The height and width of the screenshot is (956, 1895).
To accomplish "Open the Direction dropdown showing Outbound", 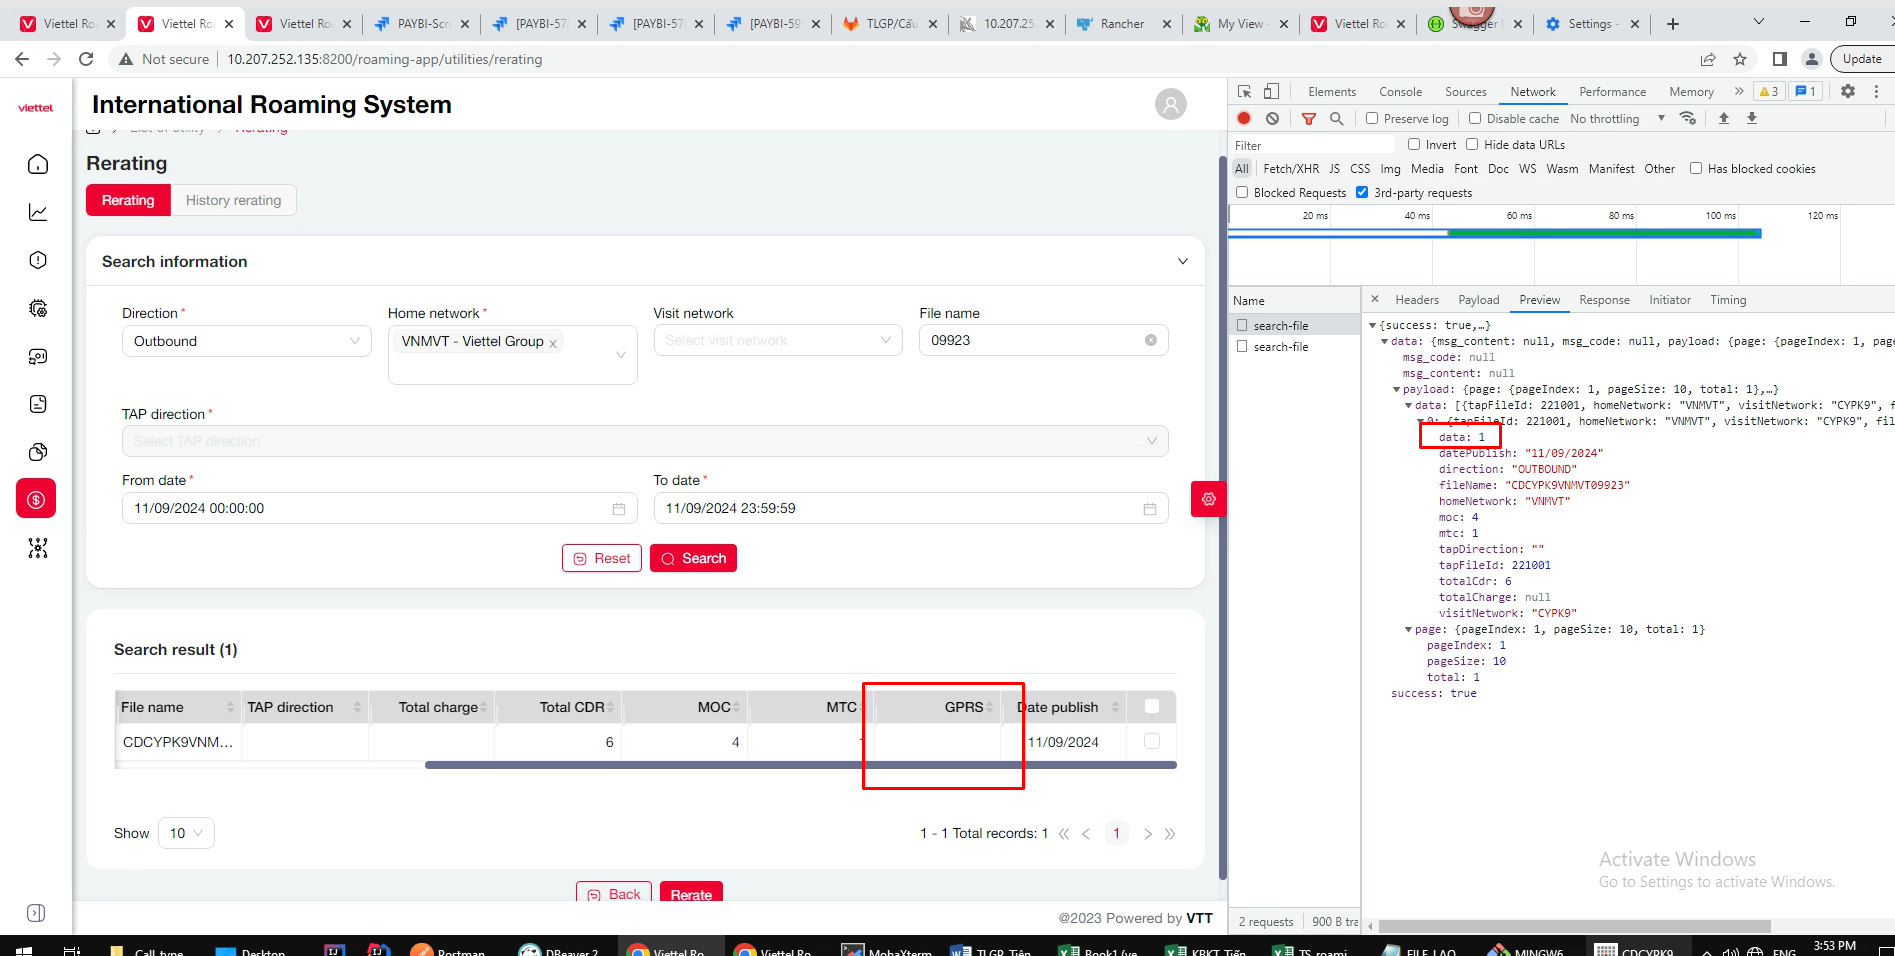I will (246, 341).
